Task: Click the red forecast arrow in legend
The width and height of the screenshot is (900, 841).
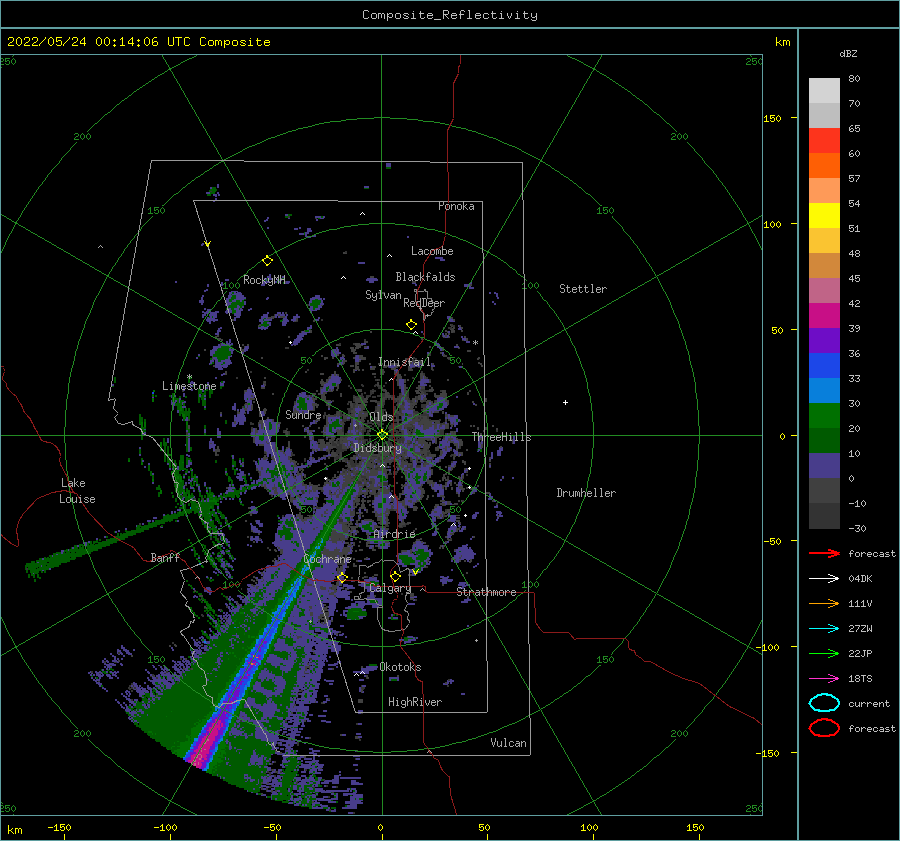Action: [x=824, y=553]
